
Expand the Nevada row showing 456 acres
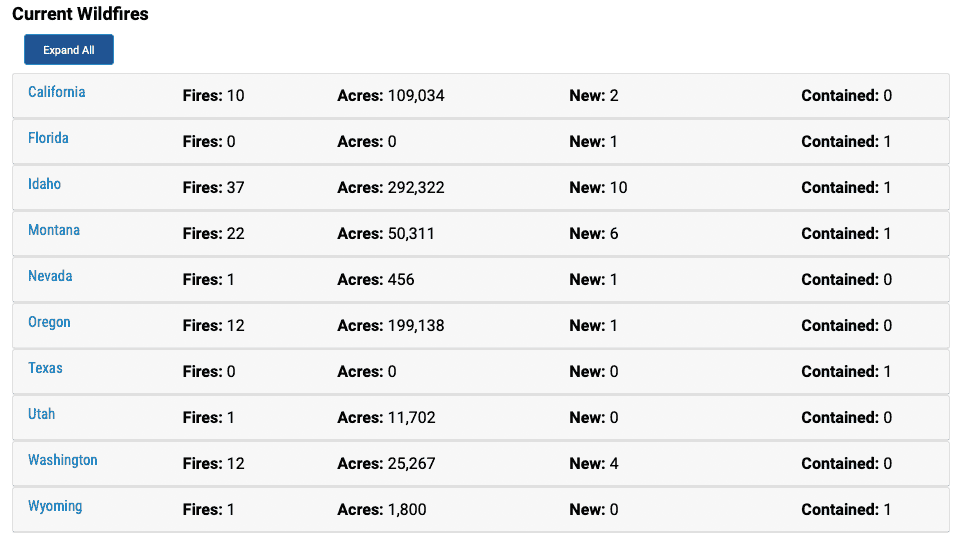pyautogui.click(x=481, y=279)
